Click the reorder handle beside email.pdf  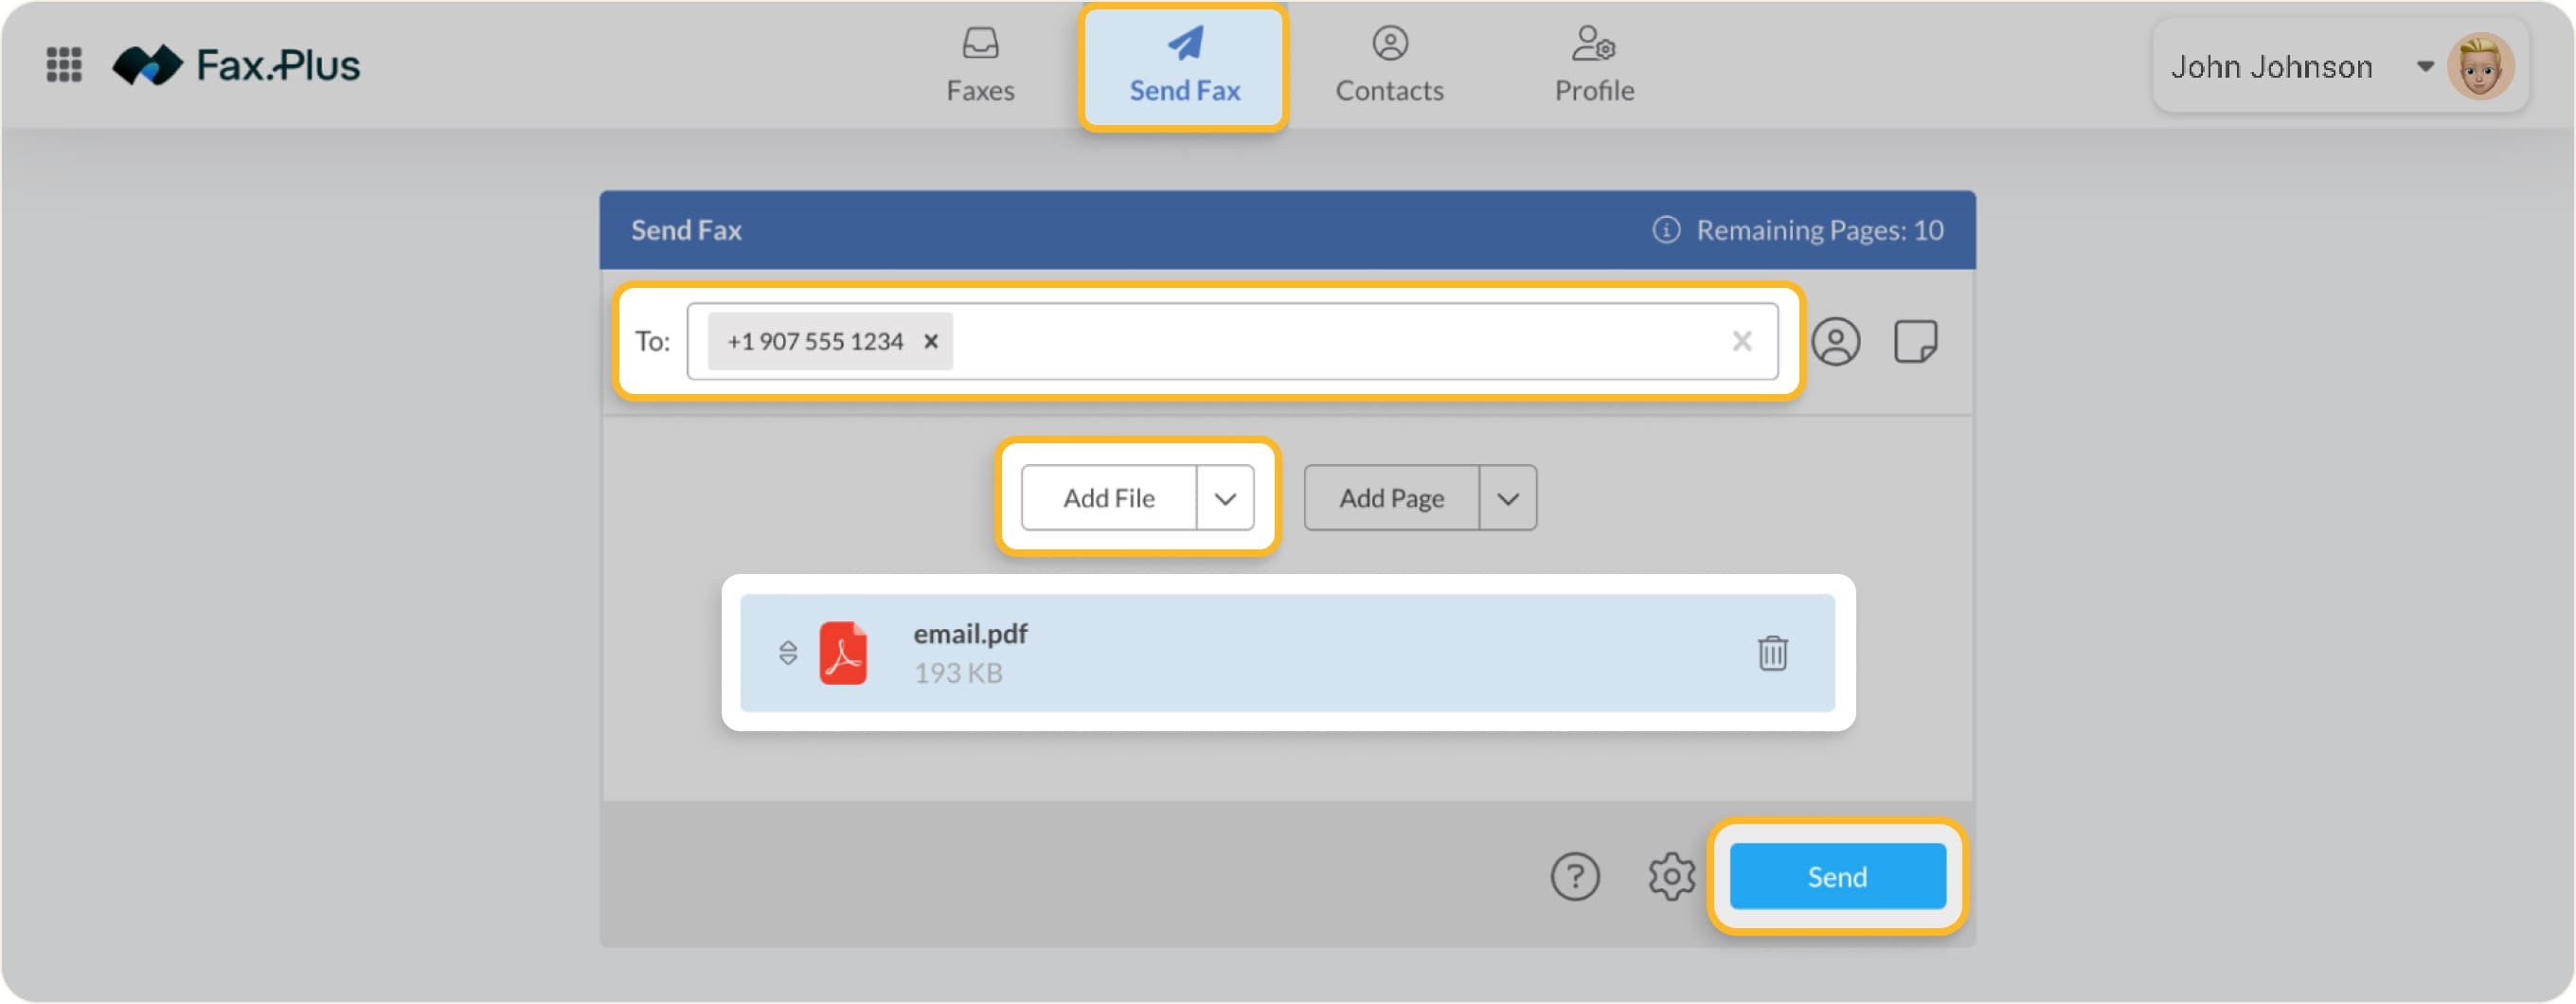(x=788, y=652)
